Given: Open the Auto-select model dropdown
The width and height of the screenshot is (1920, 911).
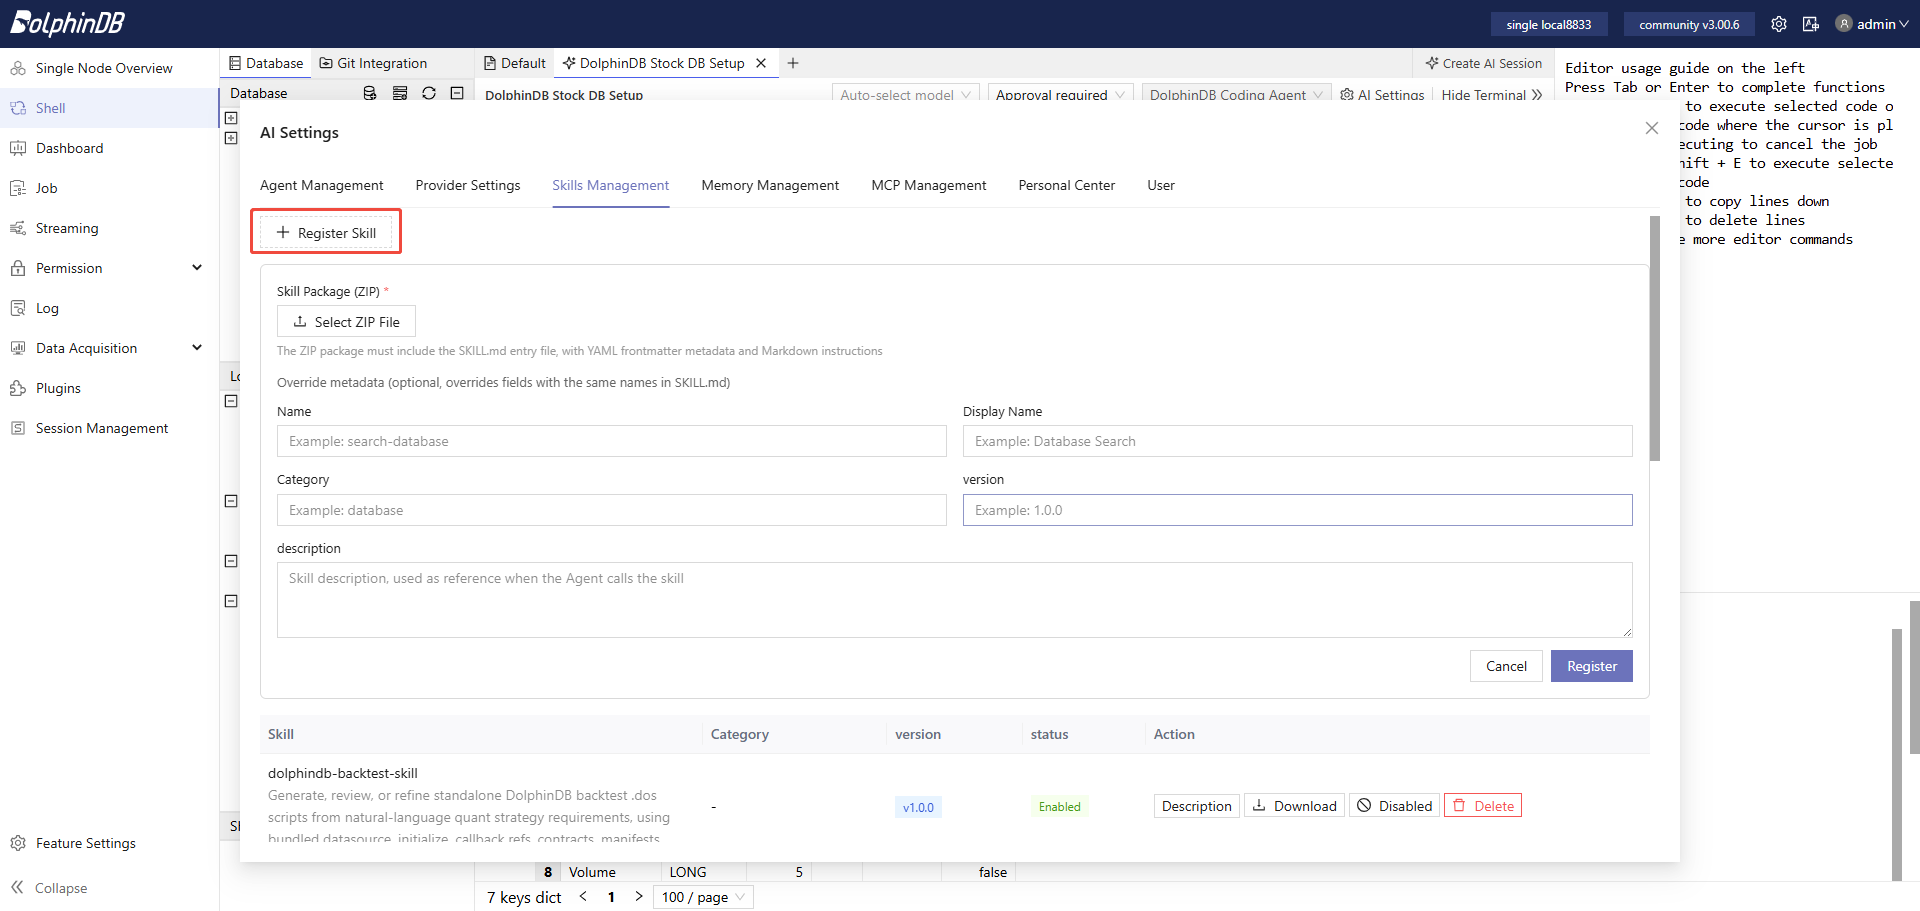Looking at the screenshot, I should coord(905,95).
